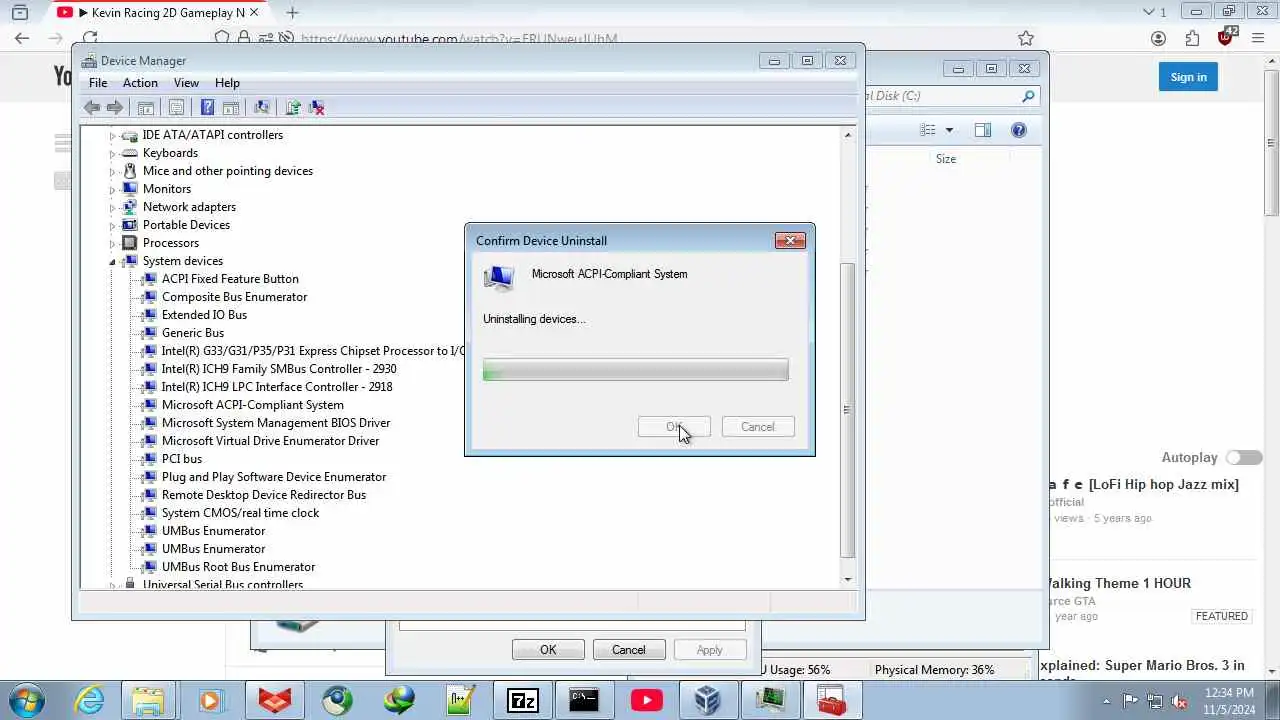Screen dimensions: 1280x720
Task: Collapse the System devices node
Action: click(113, 261)
